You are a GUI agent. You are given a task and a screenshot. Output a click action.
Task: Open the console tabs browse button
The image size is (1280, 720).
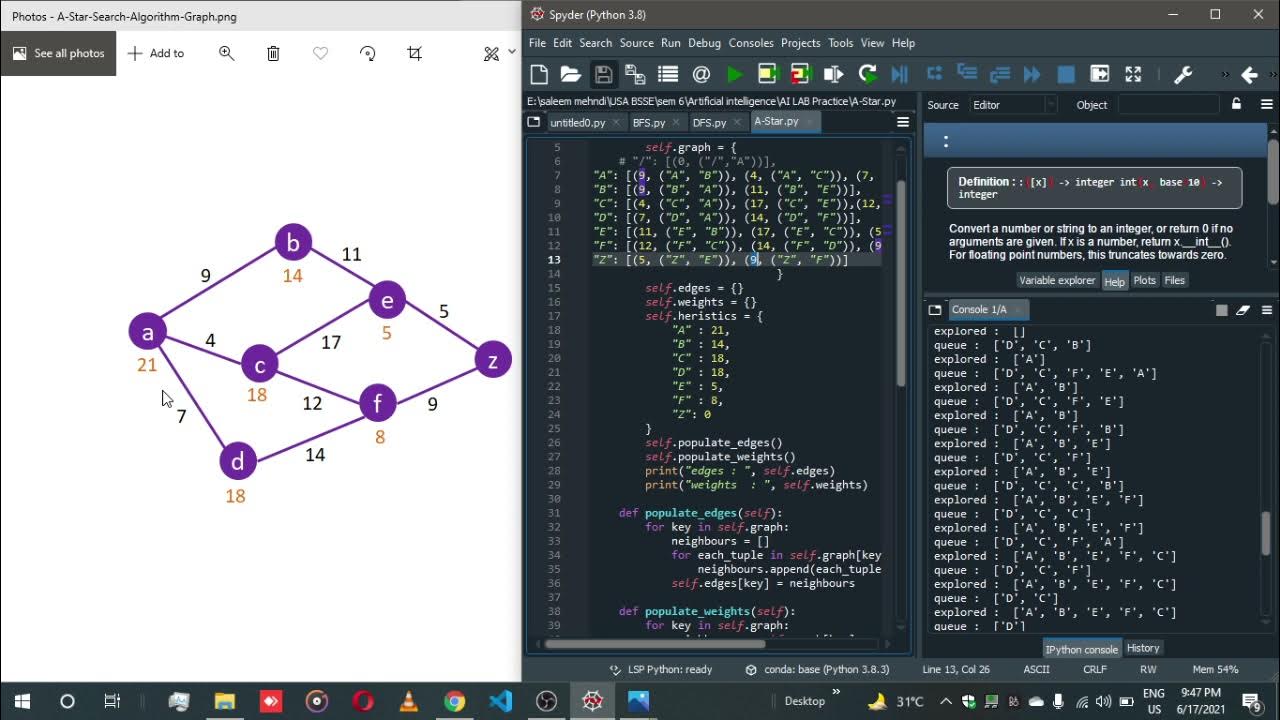pyautogui.click(x=935, y=310)
